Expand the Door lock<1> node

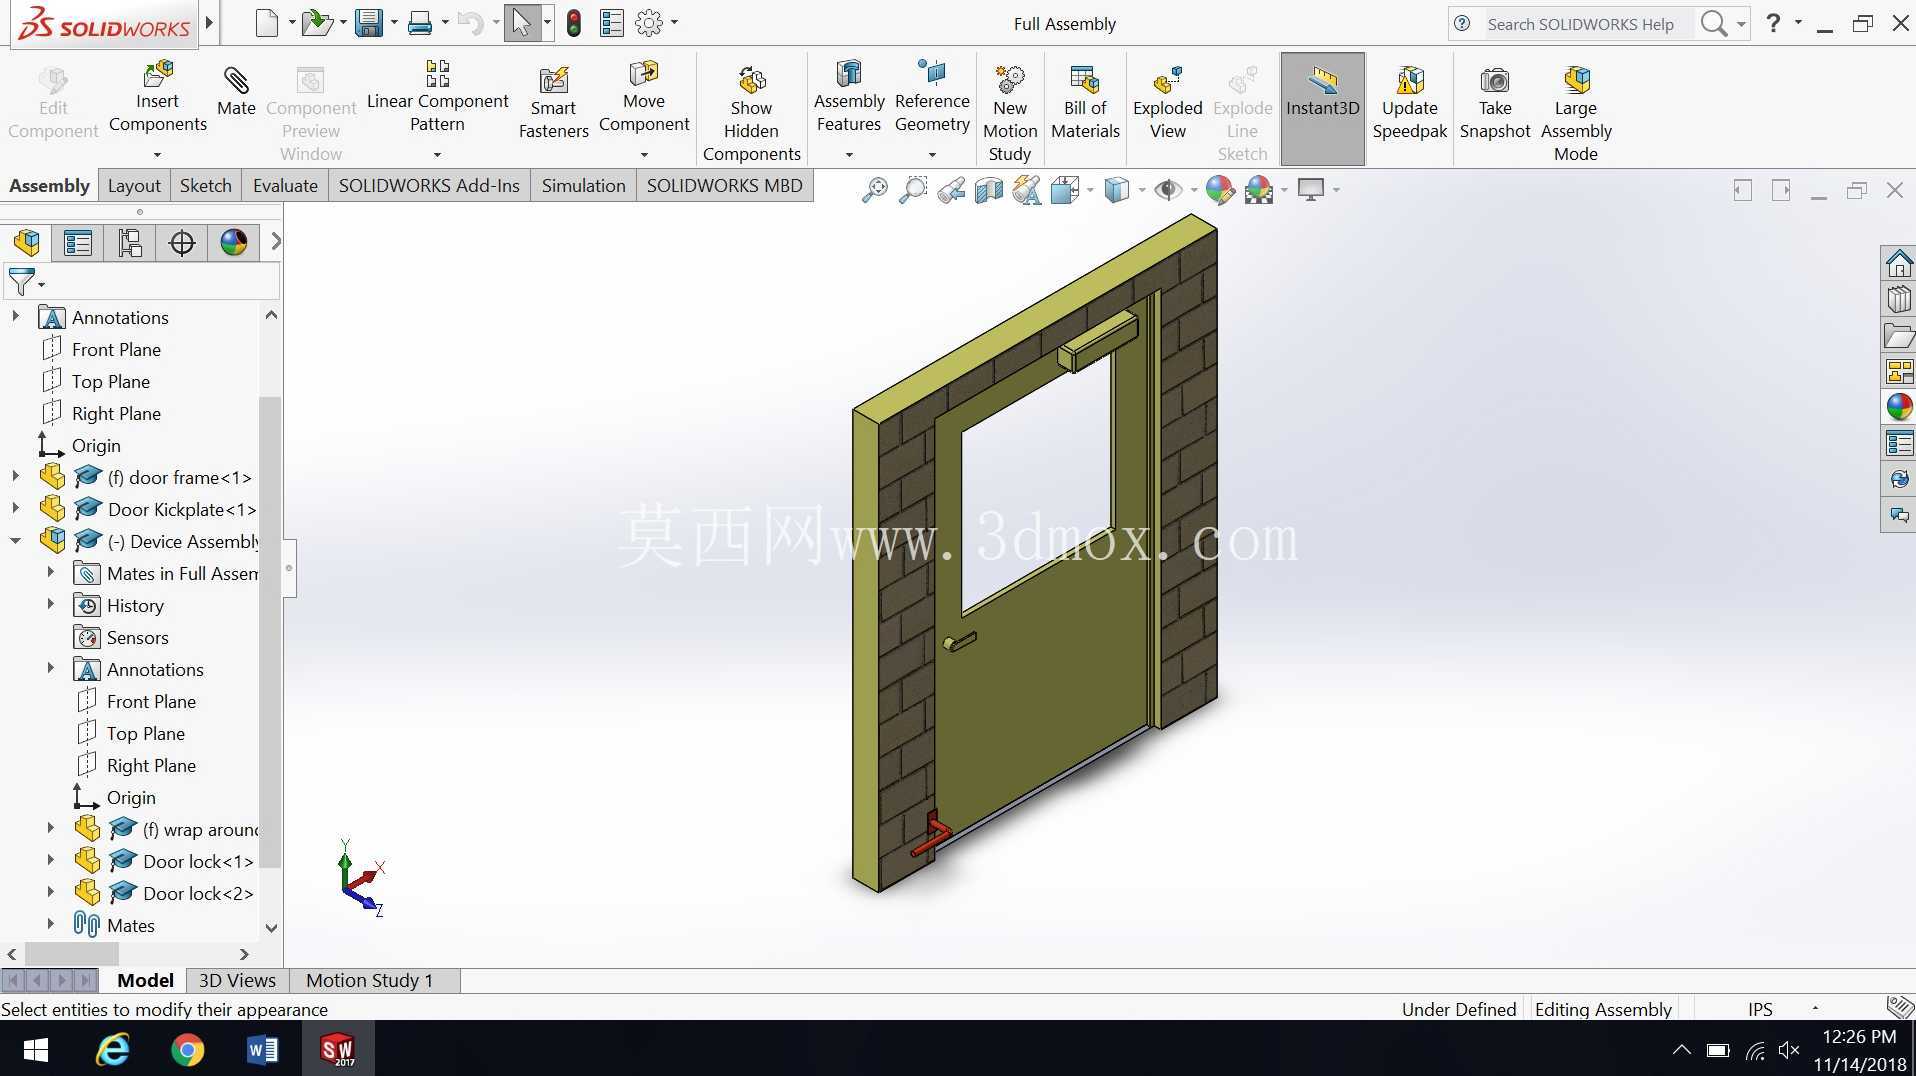pos(50,861)
